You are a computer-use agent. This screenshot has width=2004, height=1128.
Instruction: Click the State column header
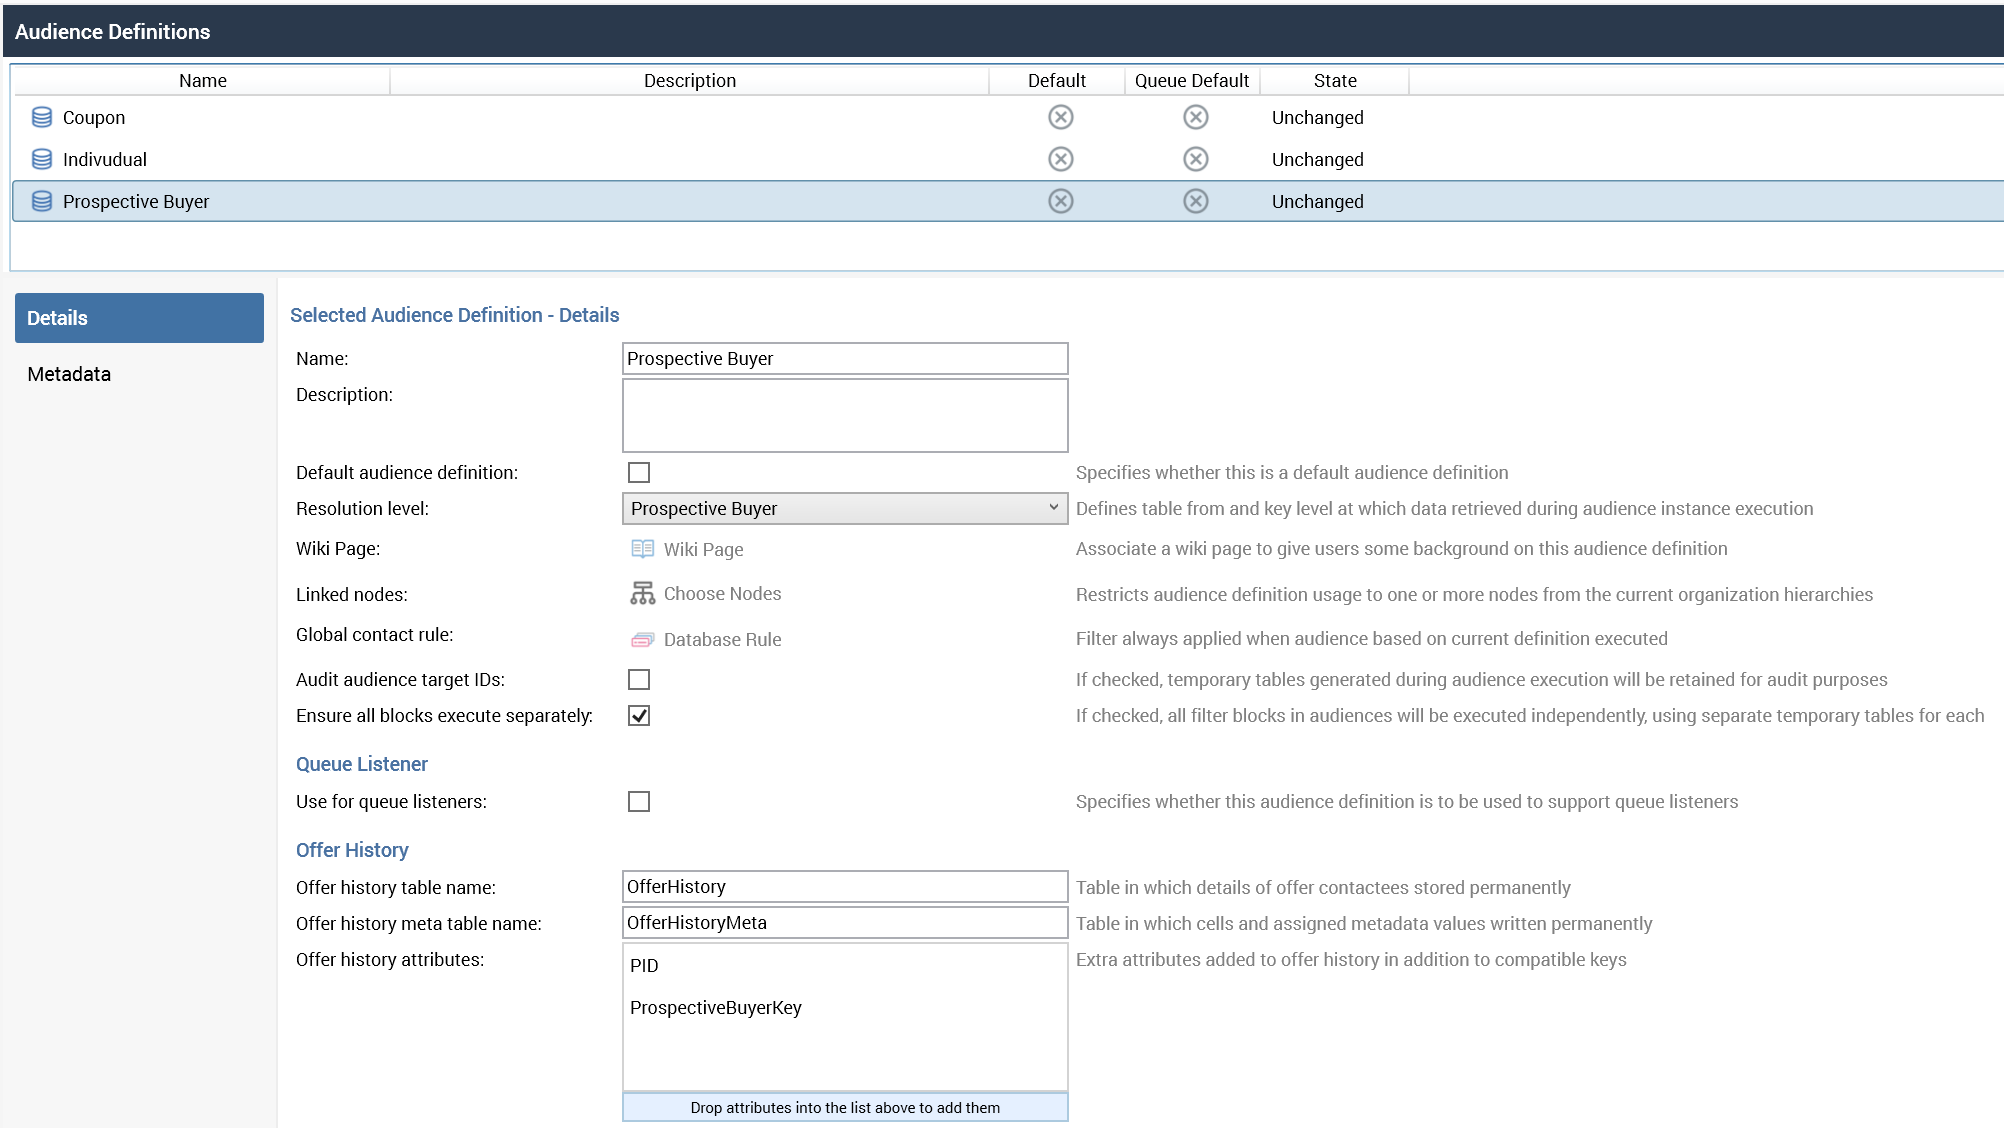click(x=1334, y=80)
